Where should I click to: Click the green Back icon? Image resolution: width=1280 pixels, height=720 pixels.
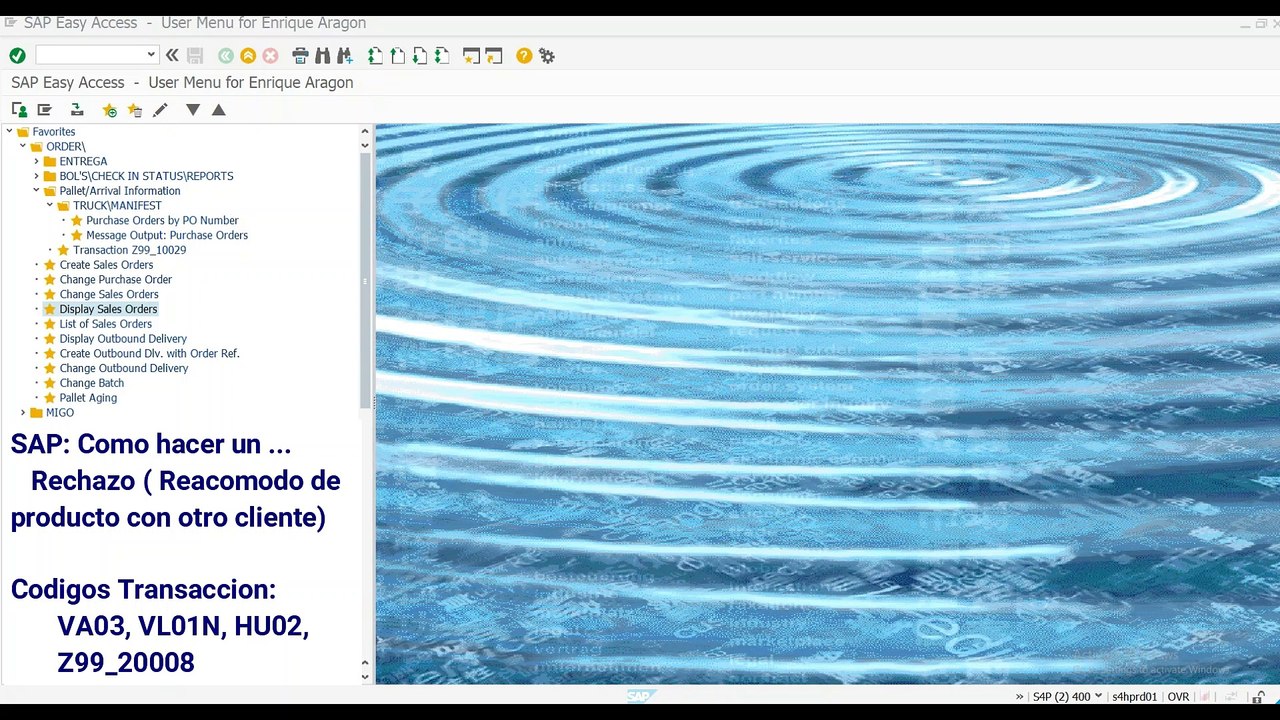point(226,56)
